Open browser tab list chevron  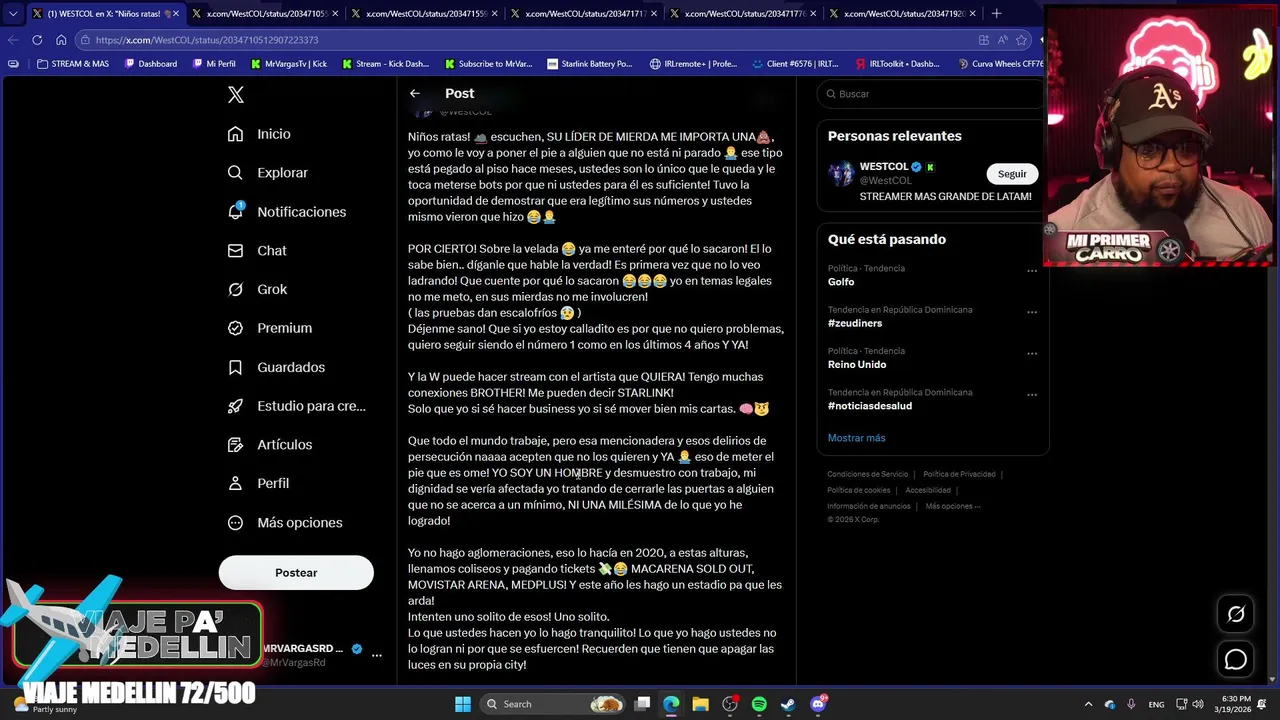click(13, 13)
